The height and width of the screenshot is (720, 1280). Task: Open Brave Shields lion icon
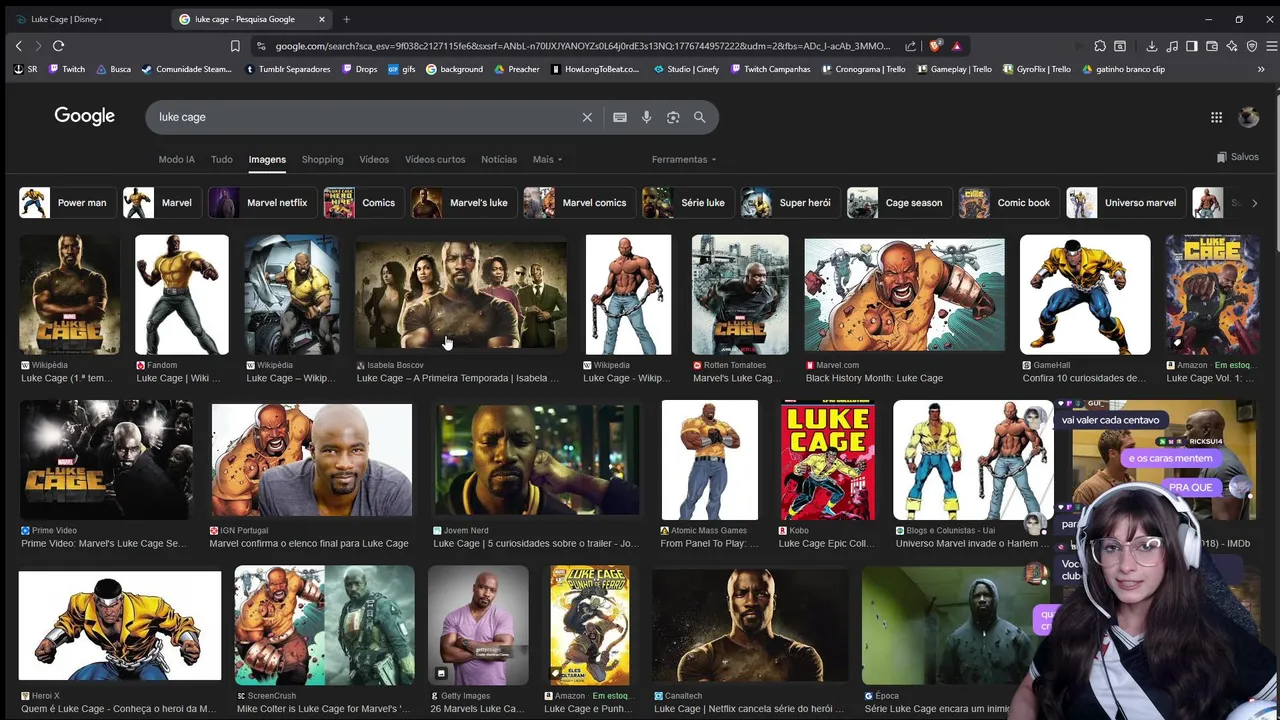[935, 46]
